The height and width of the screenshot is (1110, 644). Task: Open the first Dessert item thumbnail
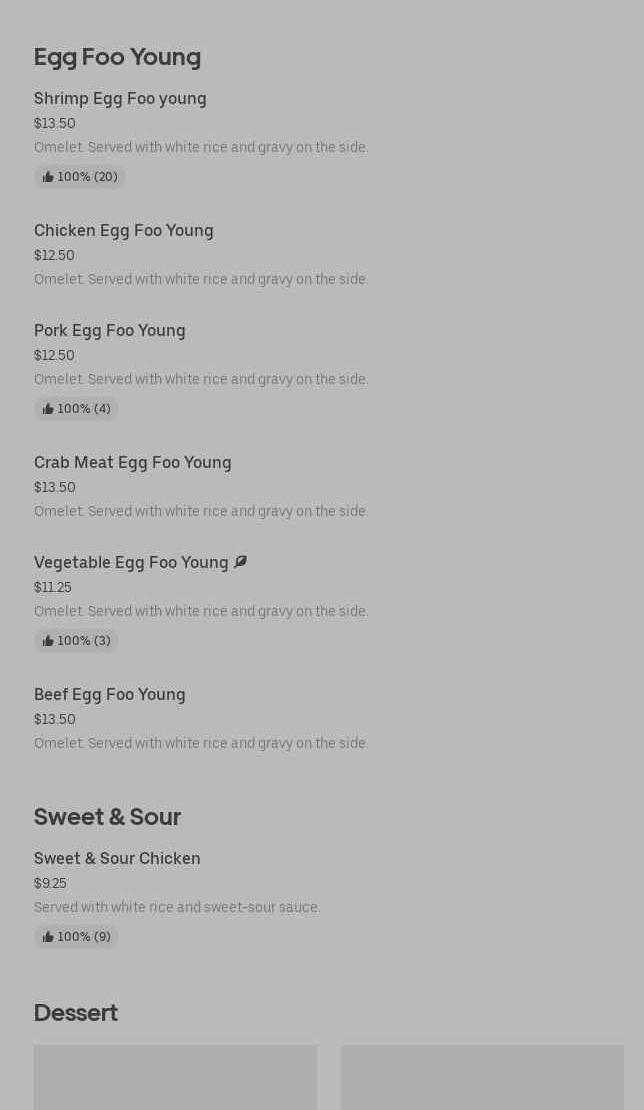tap(175, 1077)
